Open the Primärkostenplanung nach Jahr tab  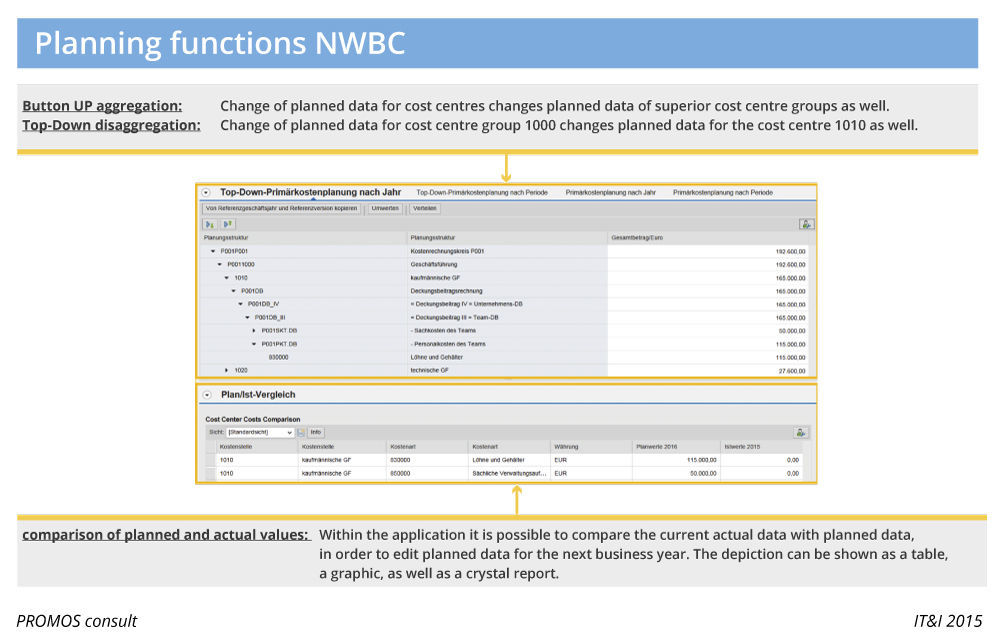click(x=610, y=192)
